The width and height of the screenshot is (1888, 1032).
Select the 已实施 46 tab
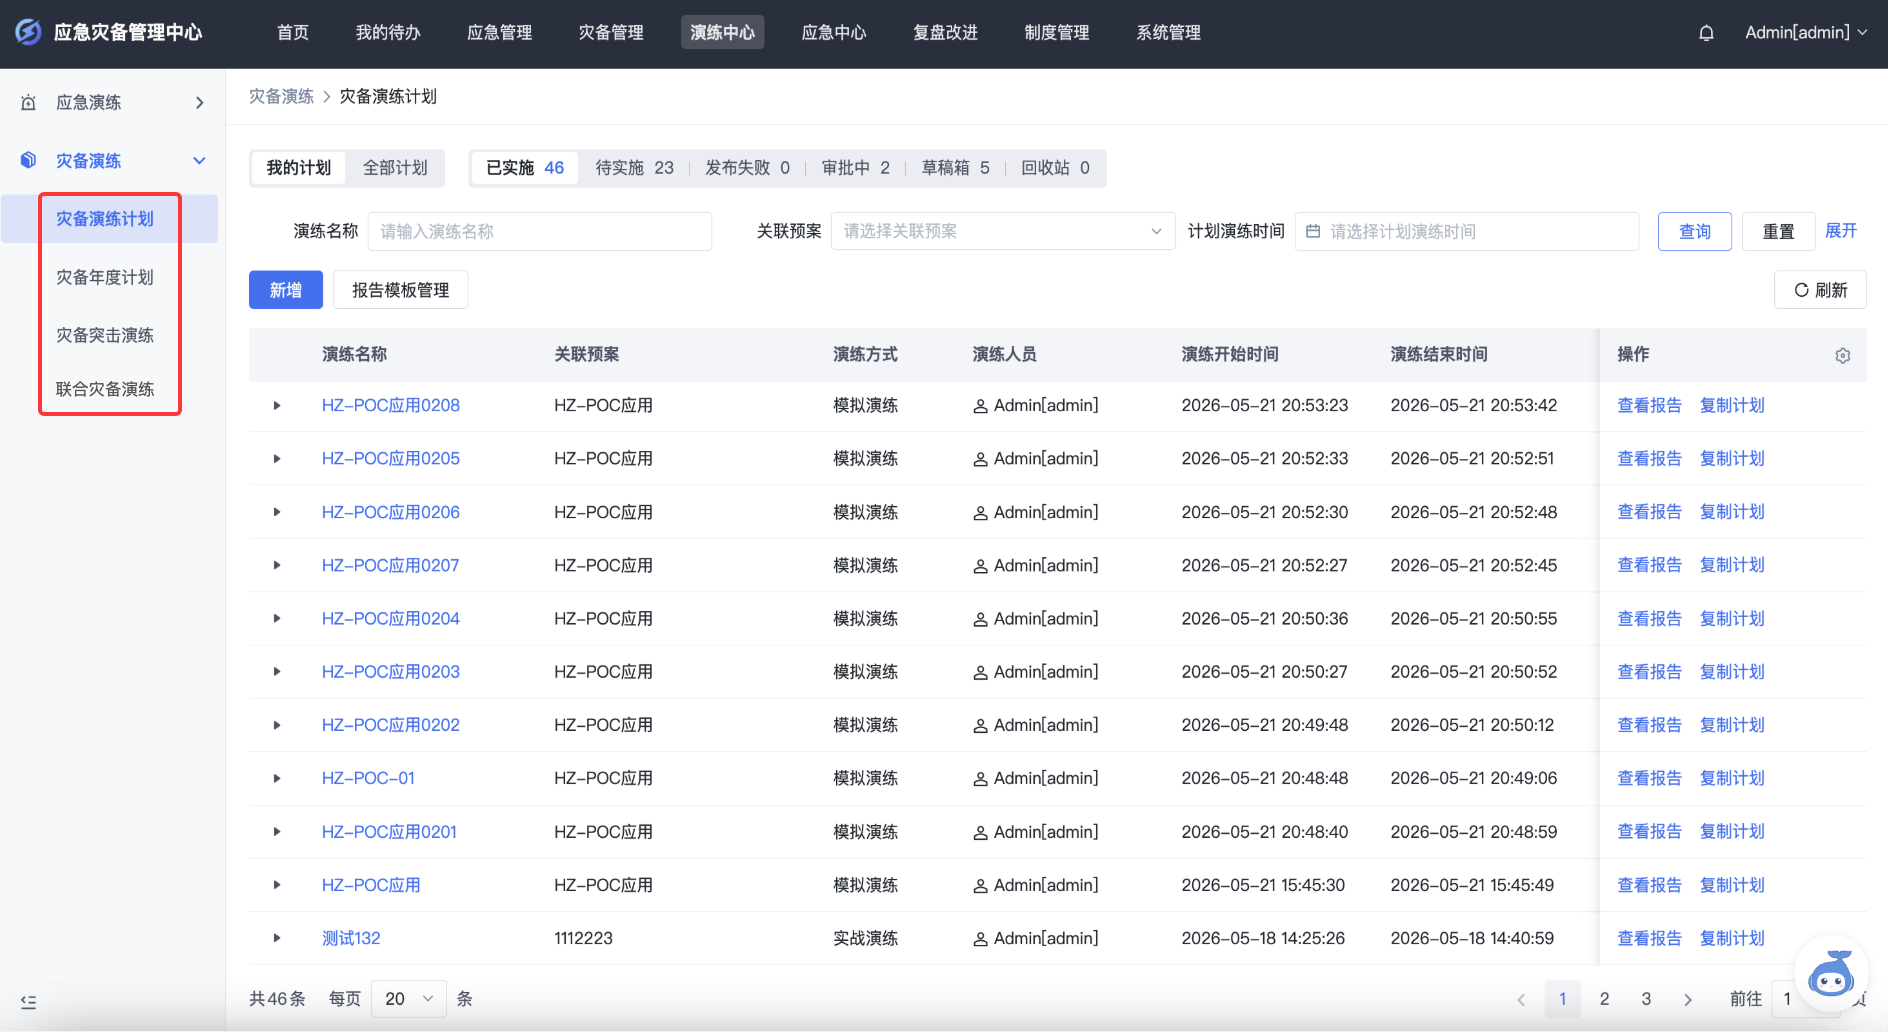(525, 168)
